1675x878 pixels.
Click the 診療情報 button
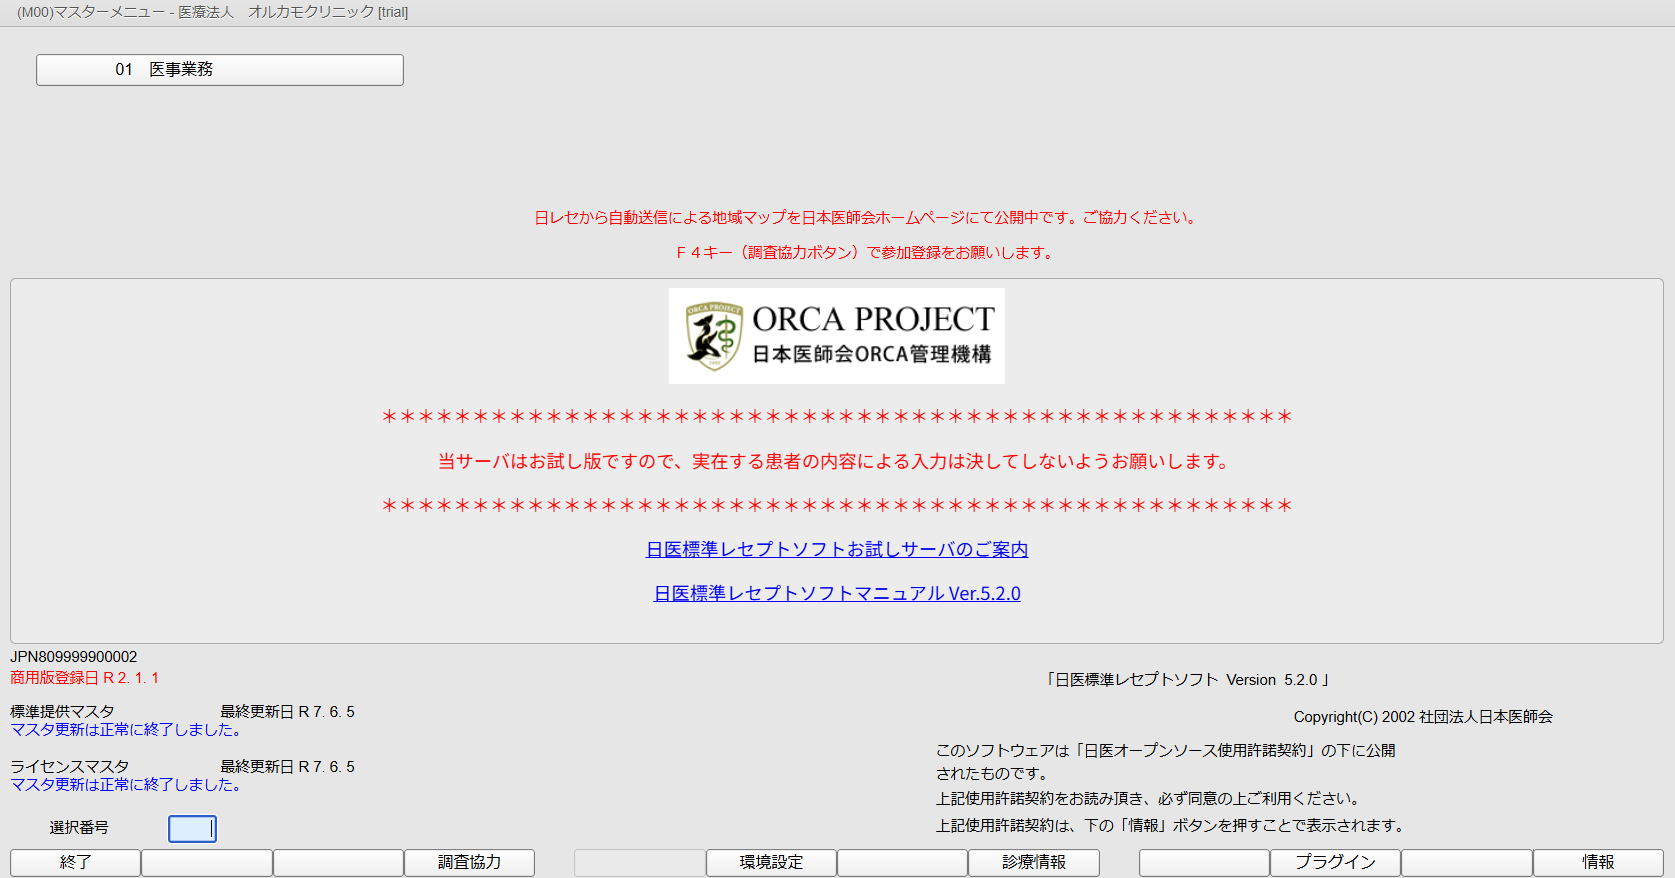pyautogui.click(x=1034, y=862)
